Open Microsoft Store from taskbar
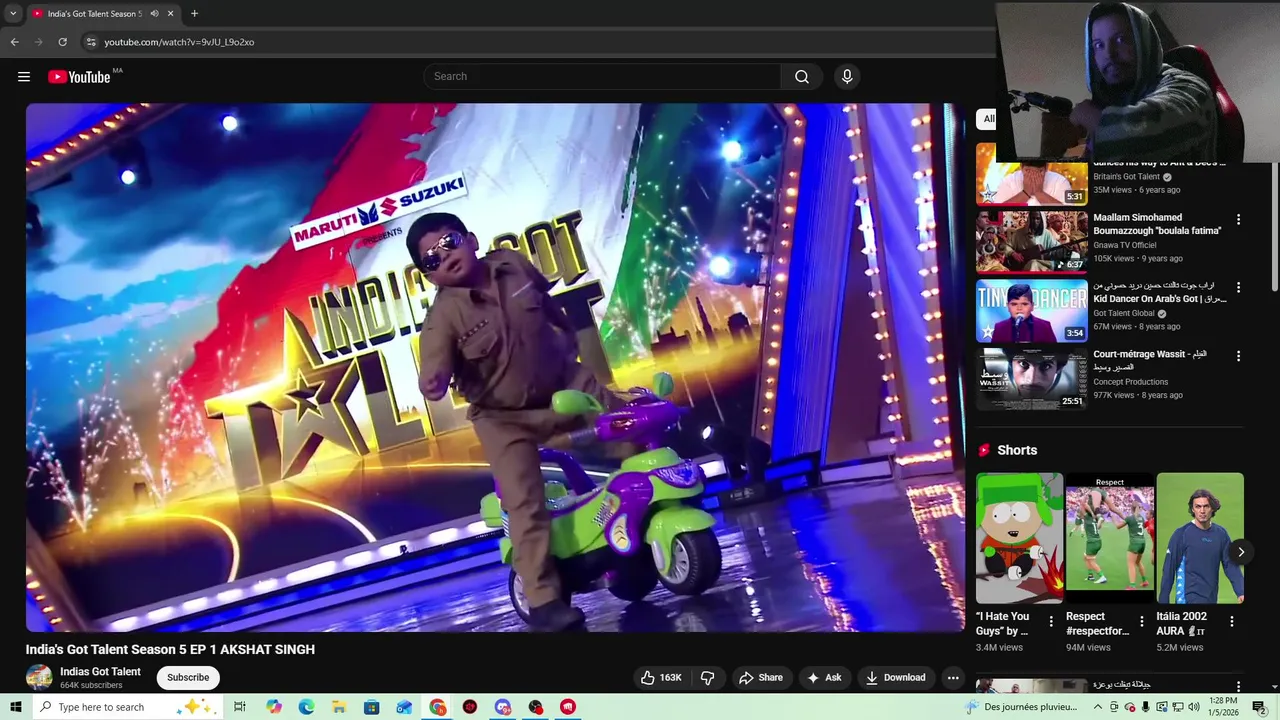The height and width of the screenshot is (720, 1280). (x=371, y=707)
